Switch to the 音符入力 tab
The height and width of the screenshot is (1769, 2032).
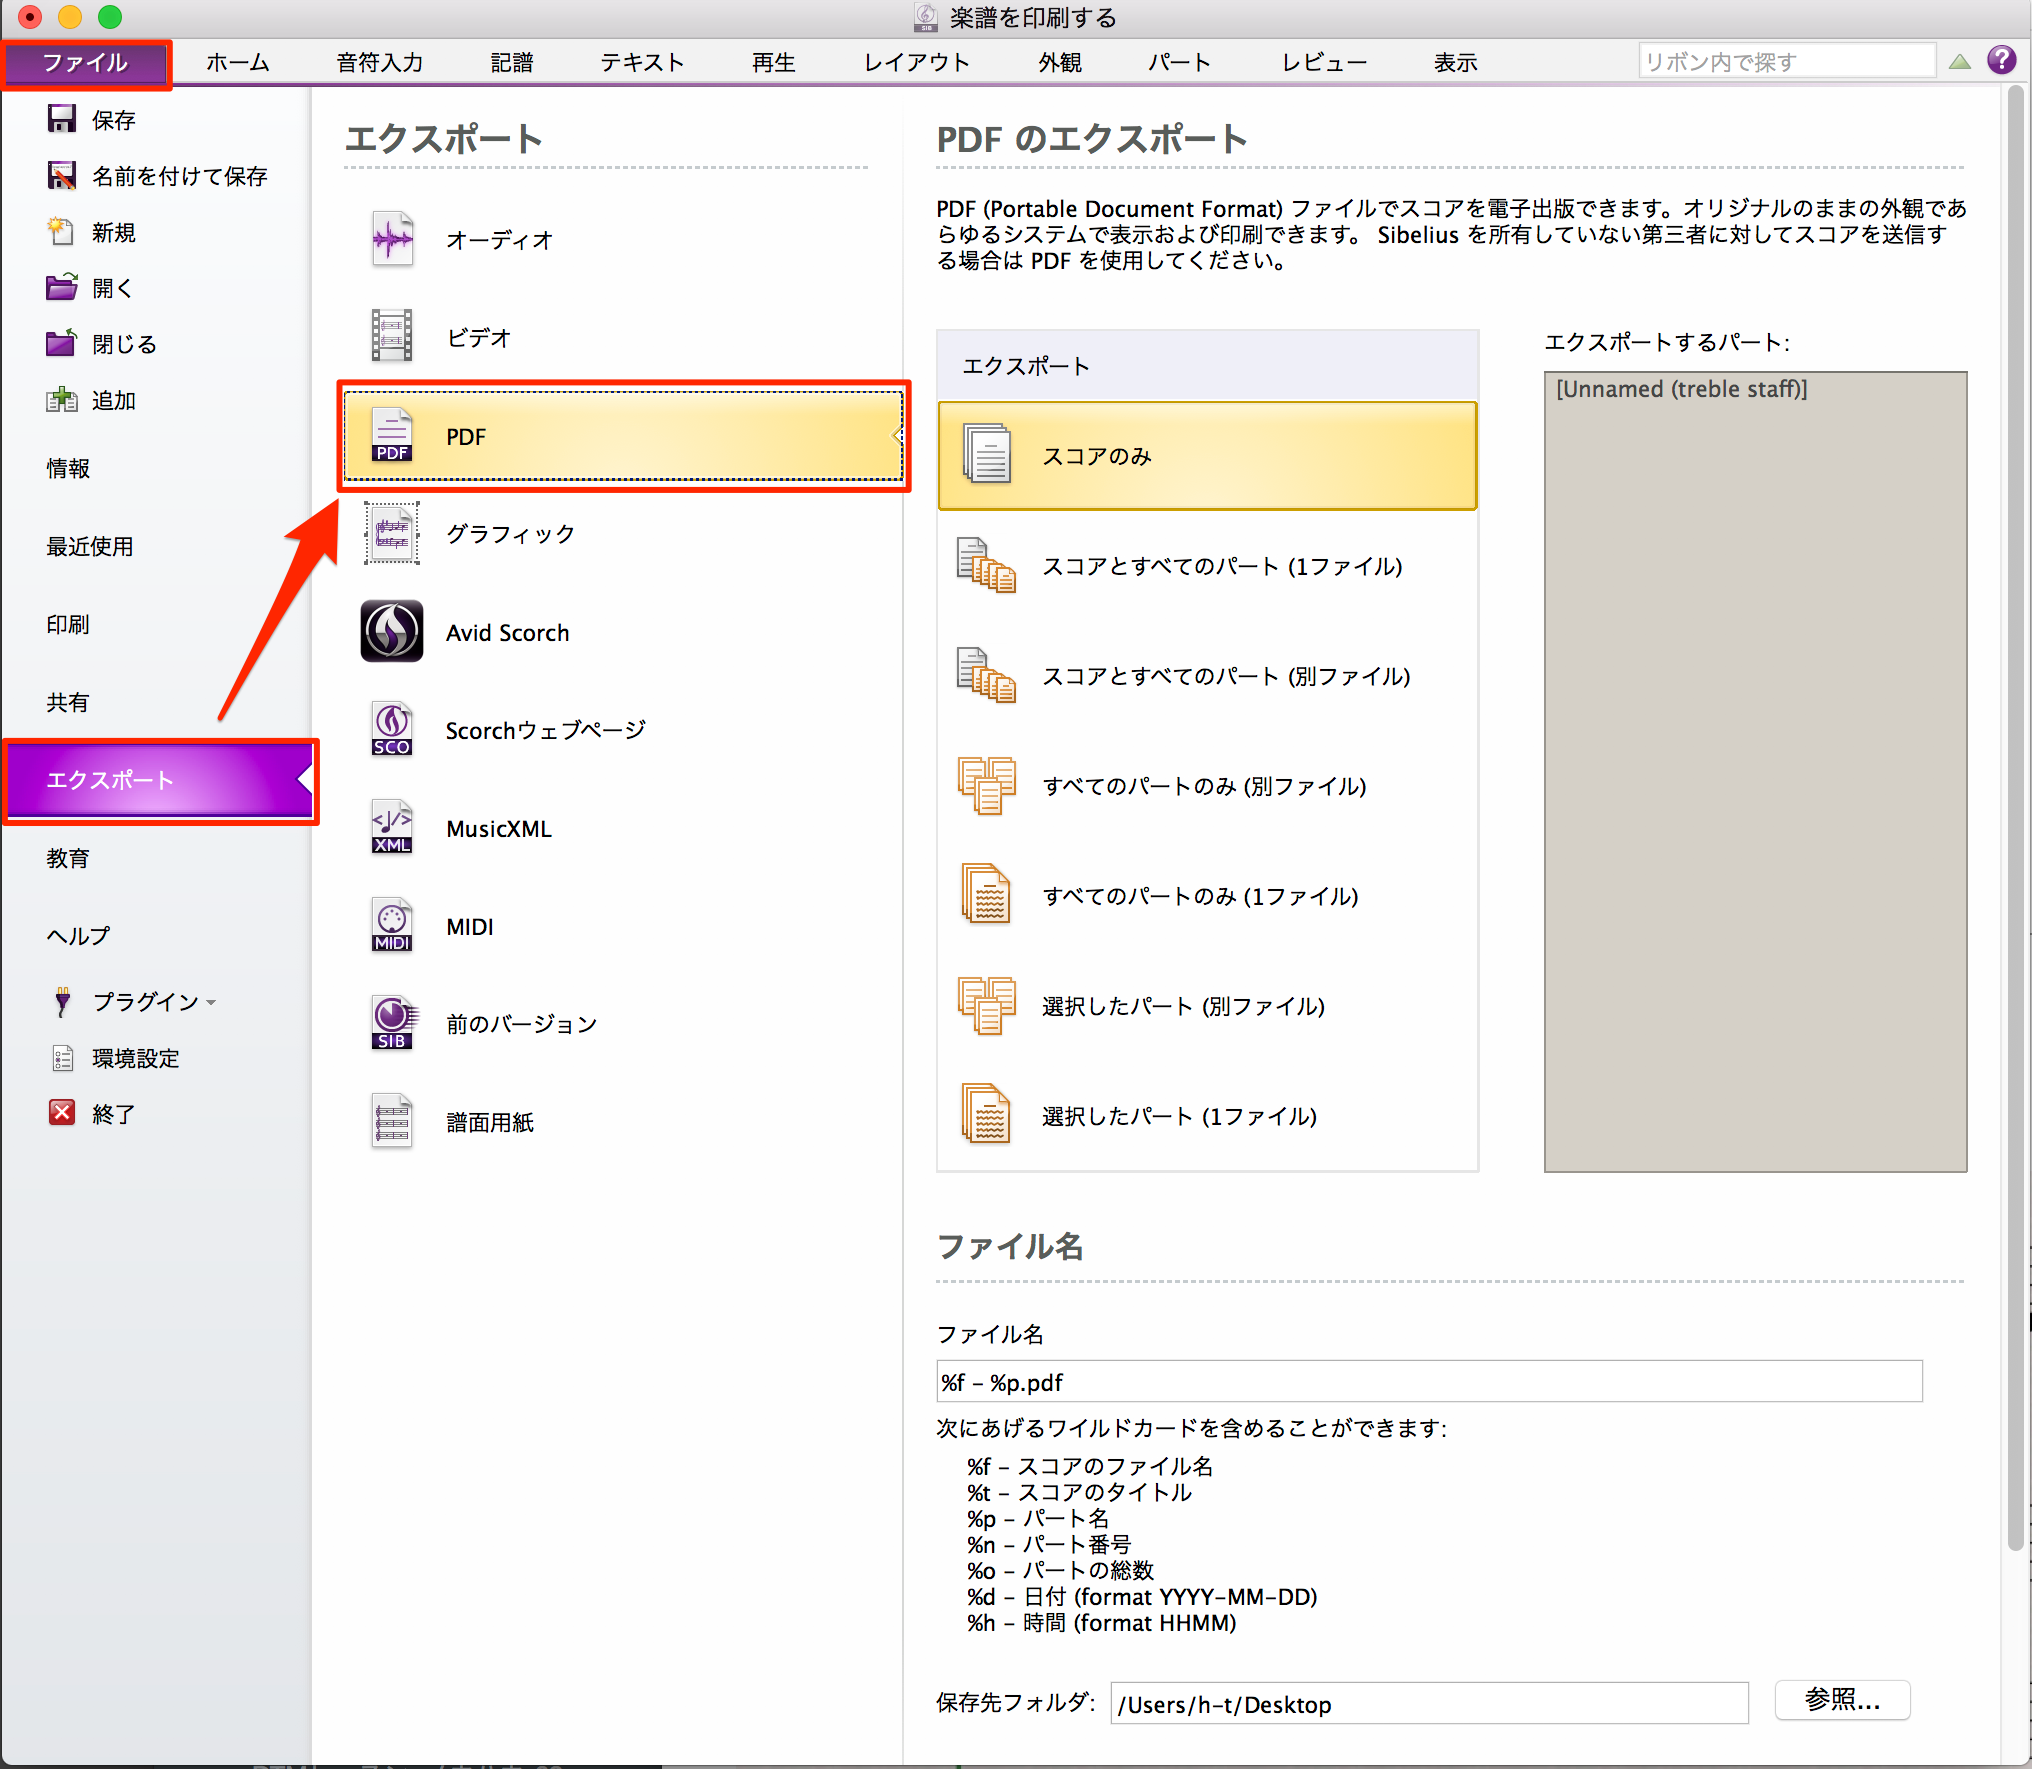pyautogui.click(x=380, y=63)
